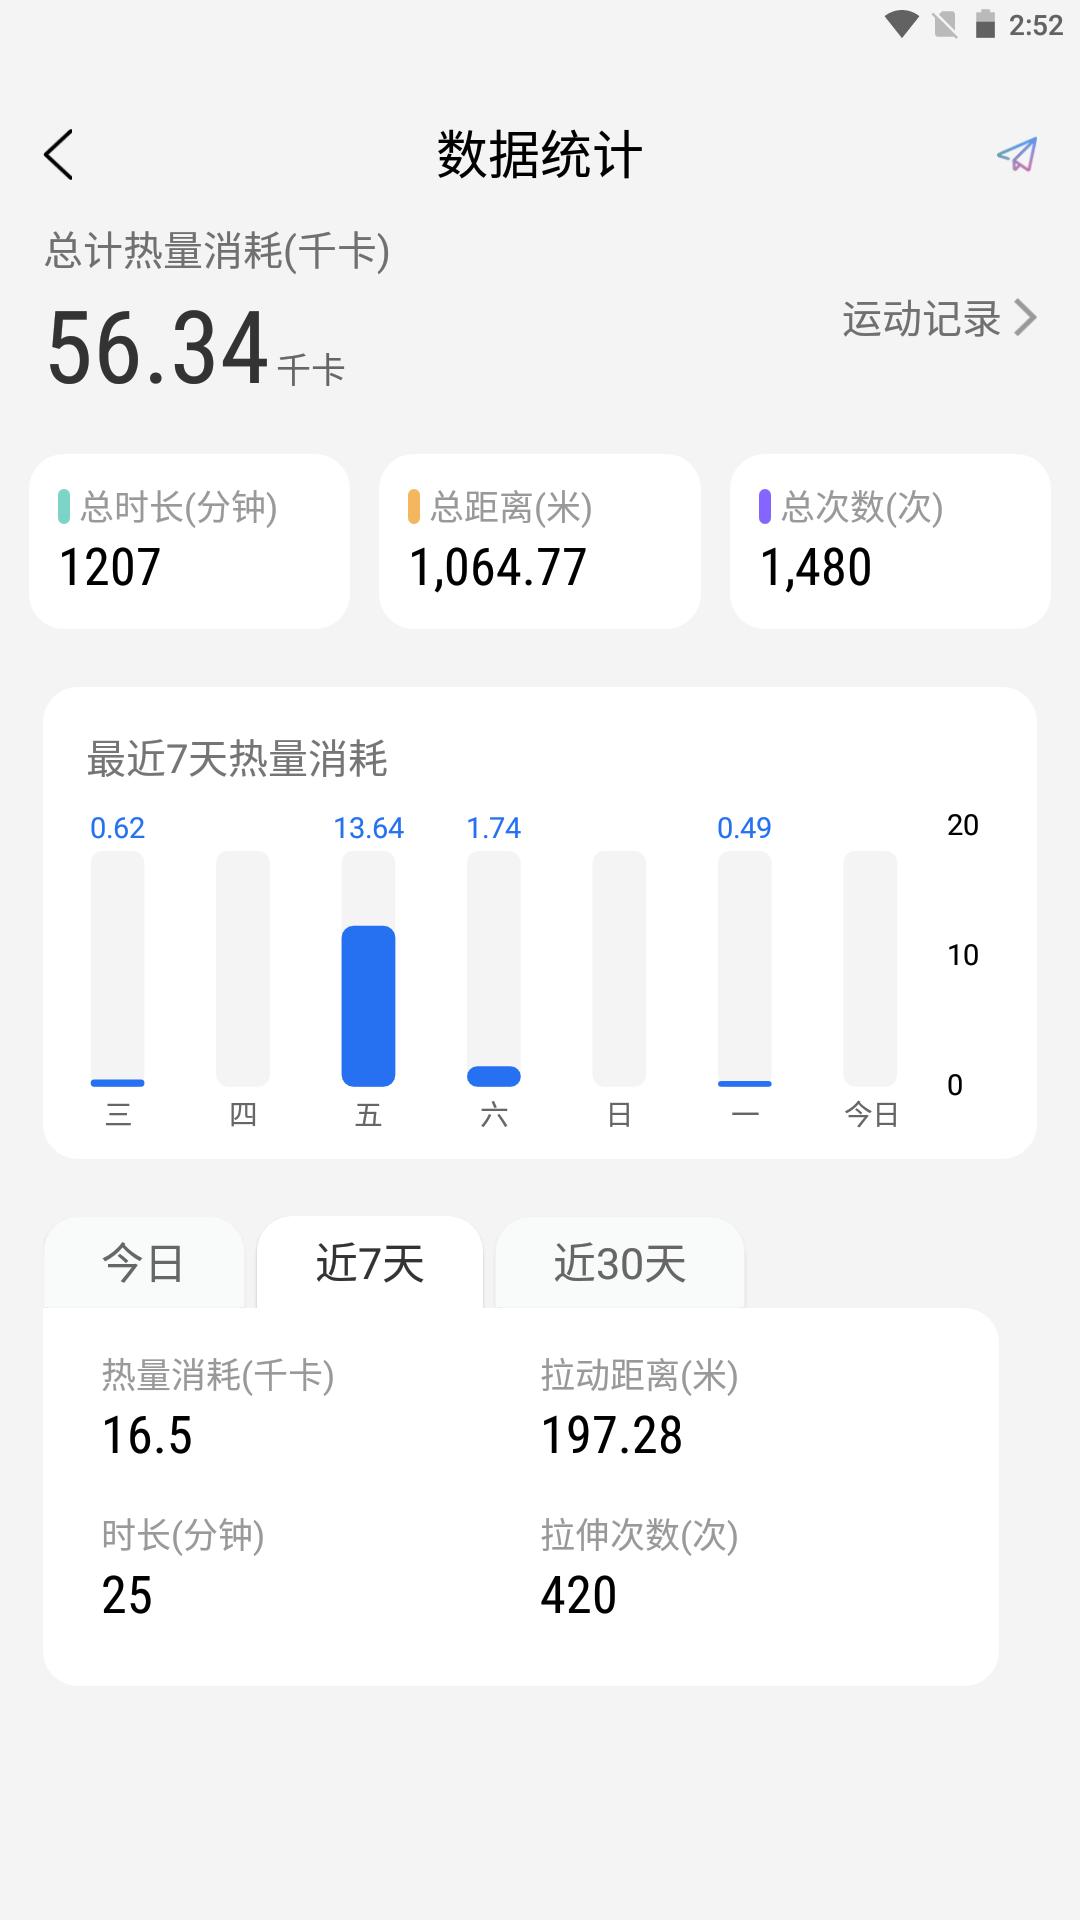Tap the no-SIM status icon
Screen dimensions: 1080x1920
[945, 25]
